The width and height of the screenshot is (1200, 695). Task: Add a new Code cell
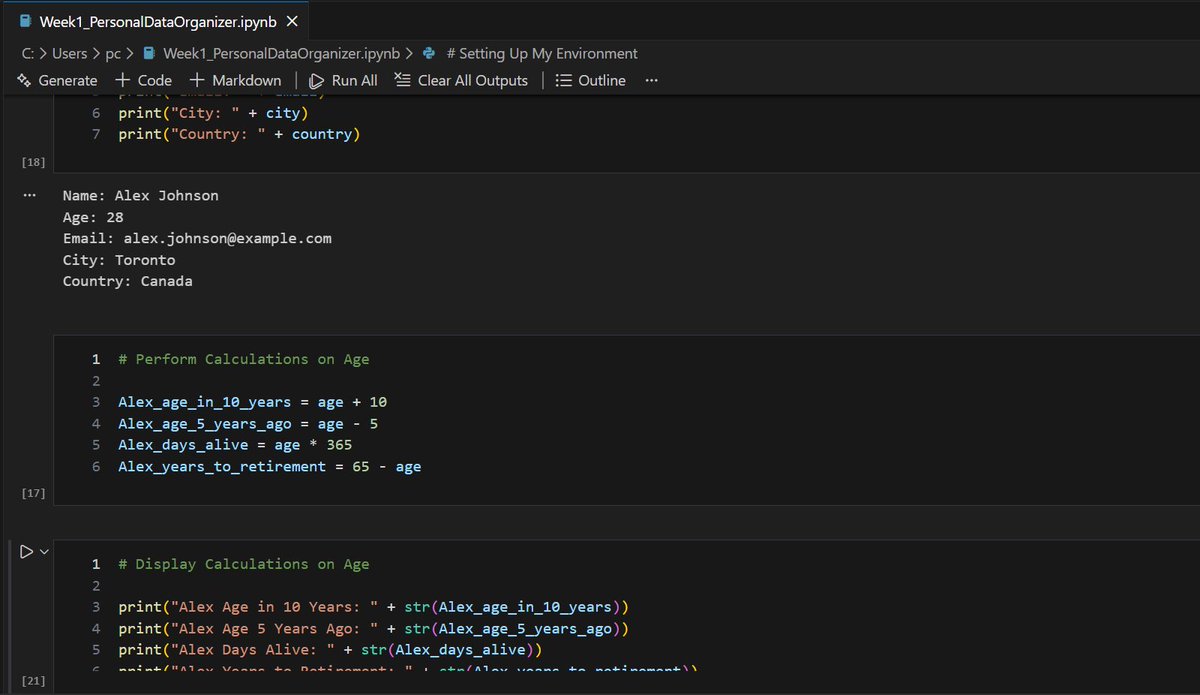[x=144, y=80]
